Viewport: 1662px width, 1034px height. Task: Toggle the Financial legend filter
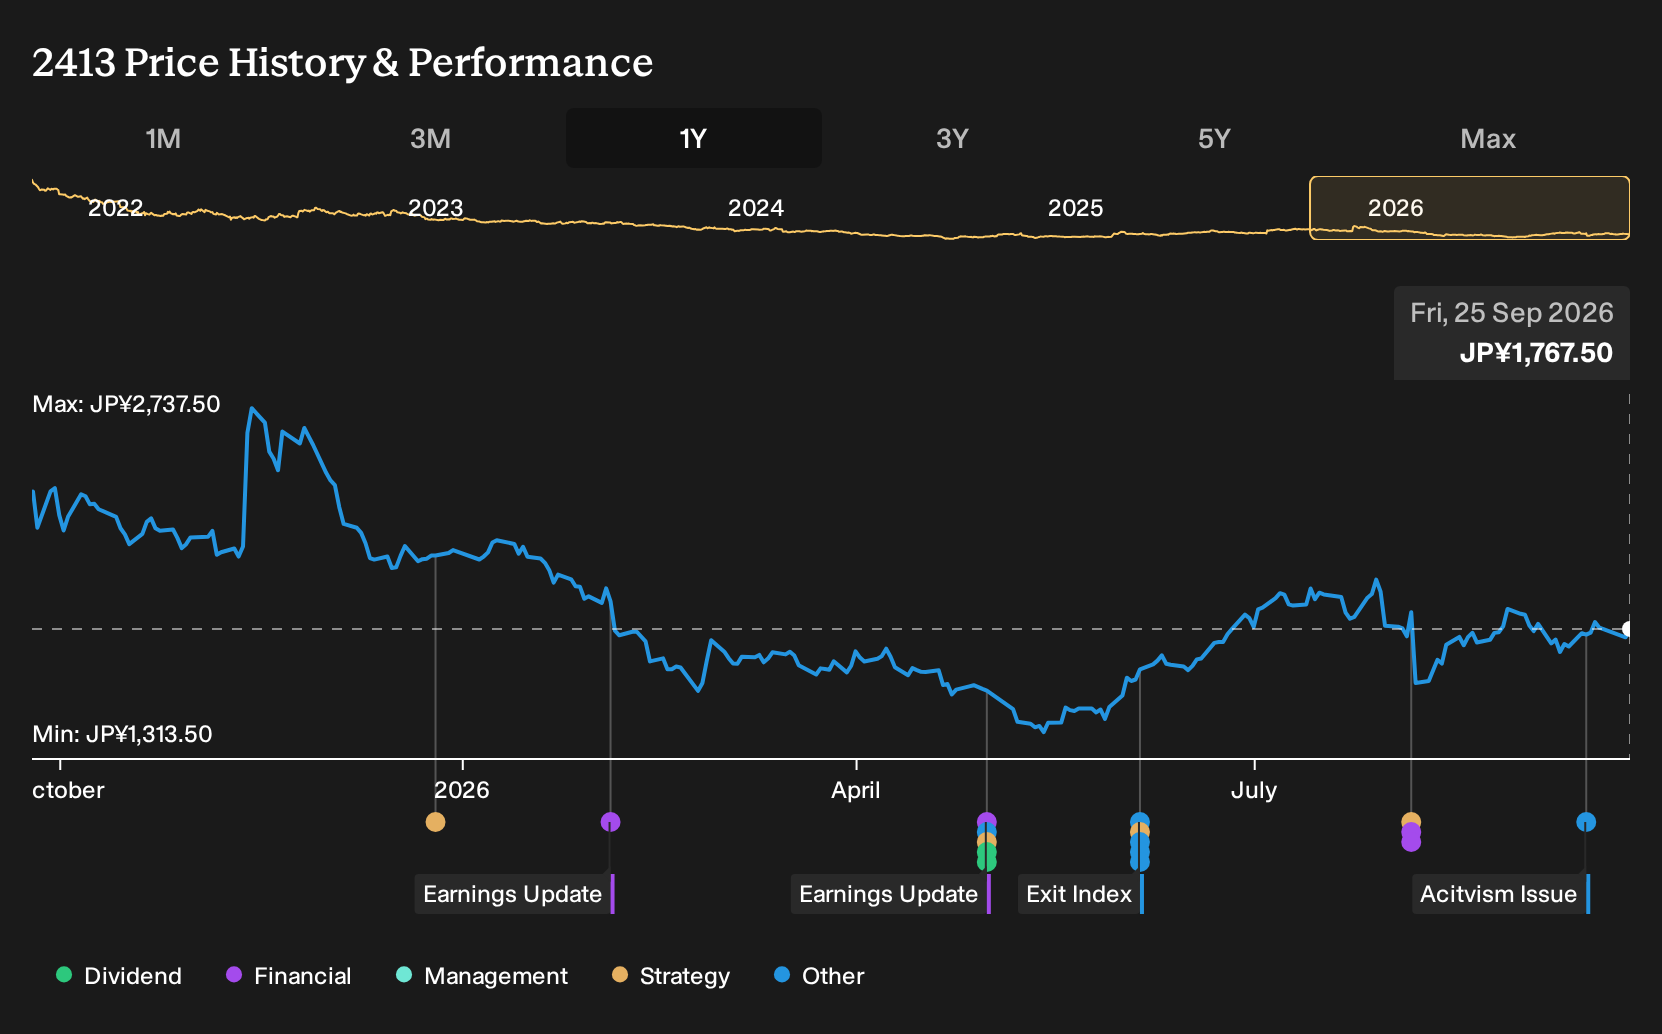coord(289,976)
